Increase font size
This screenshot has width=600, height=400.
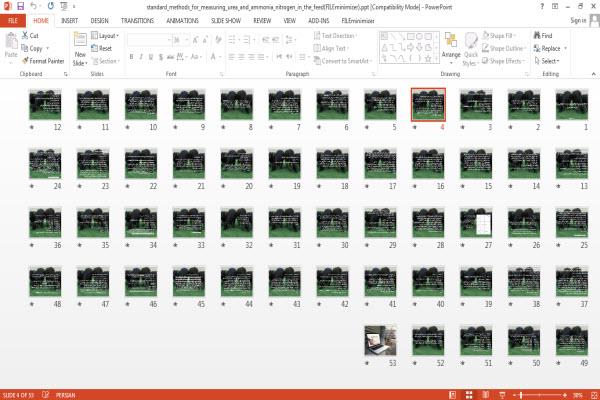[196, 40]
